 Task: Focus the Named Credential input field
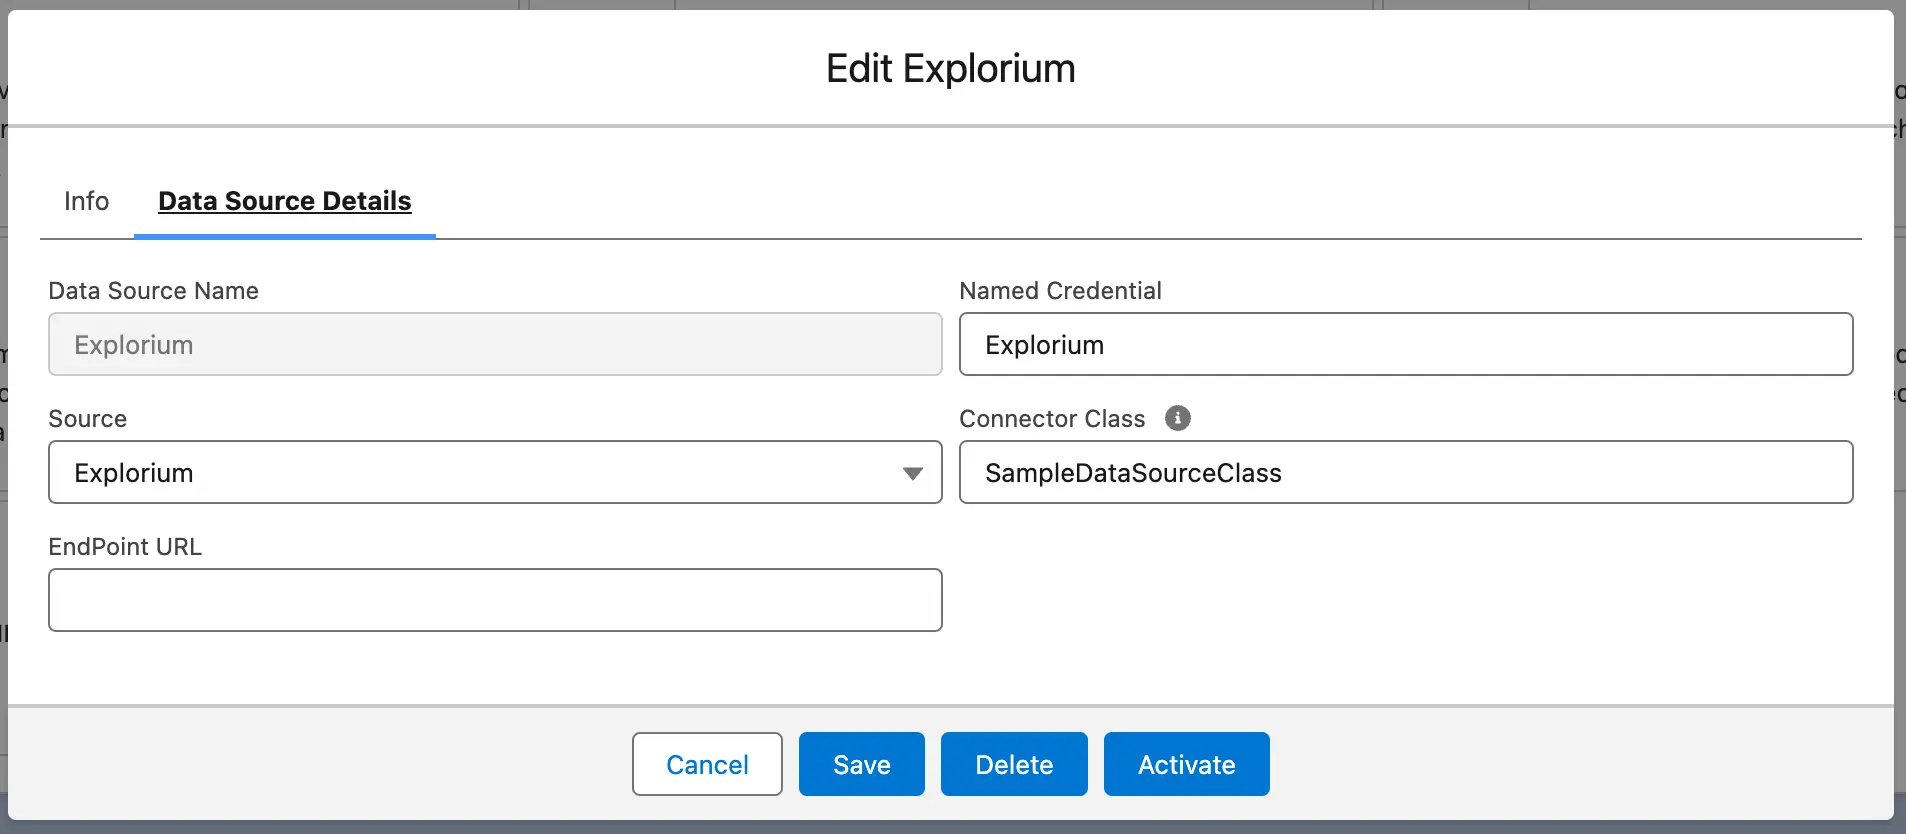tap(1405, 345)
